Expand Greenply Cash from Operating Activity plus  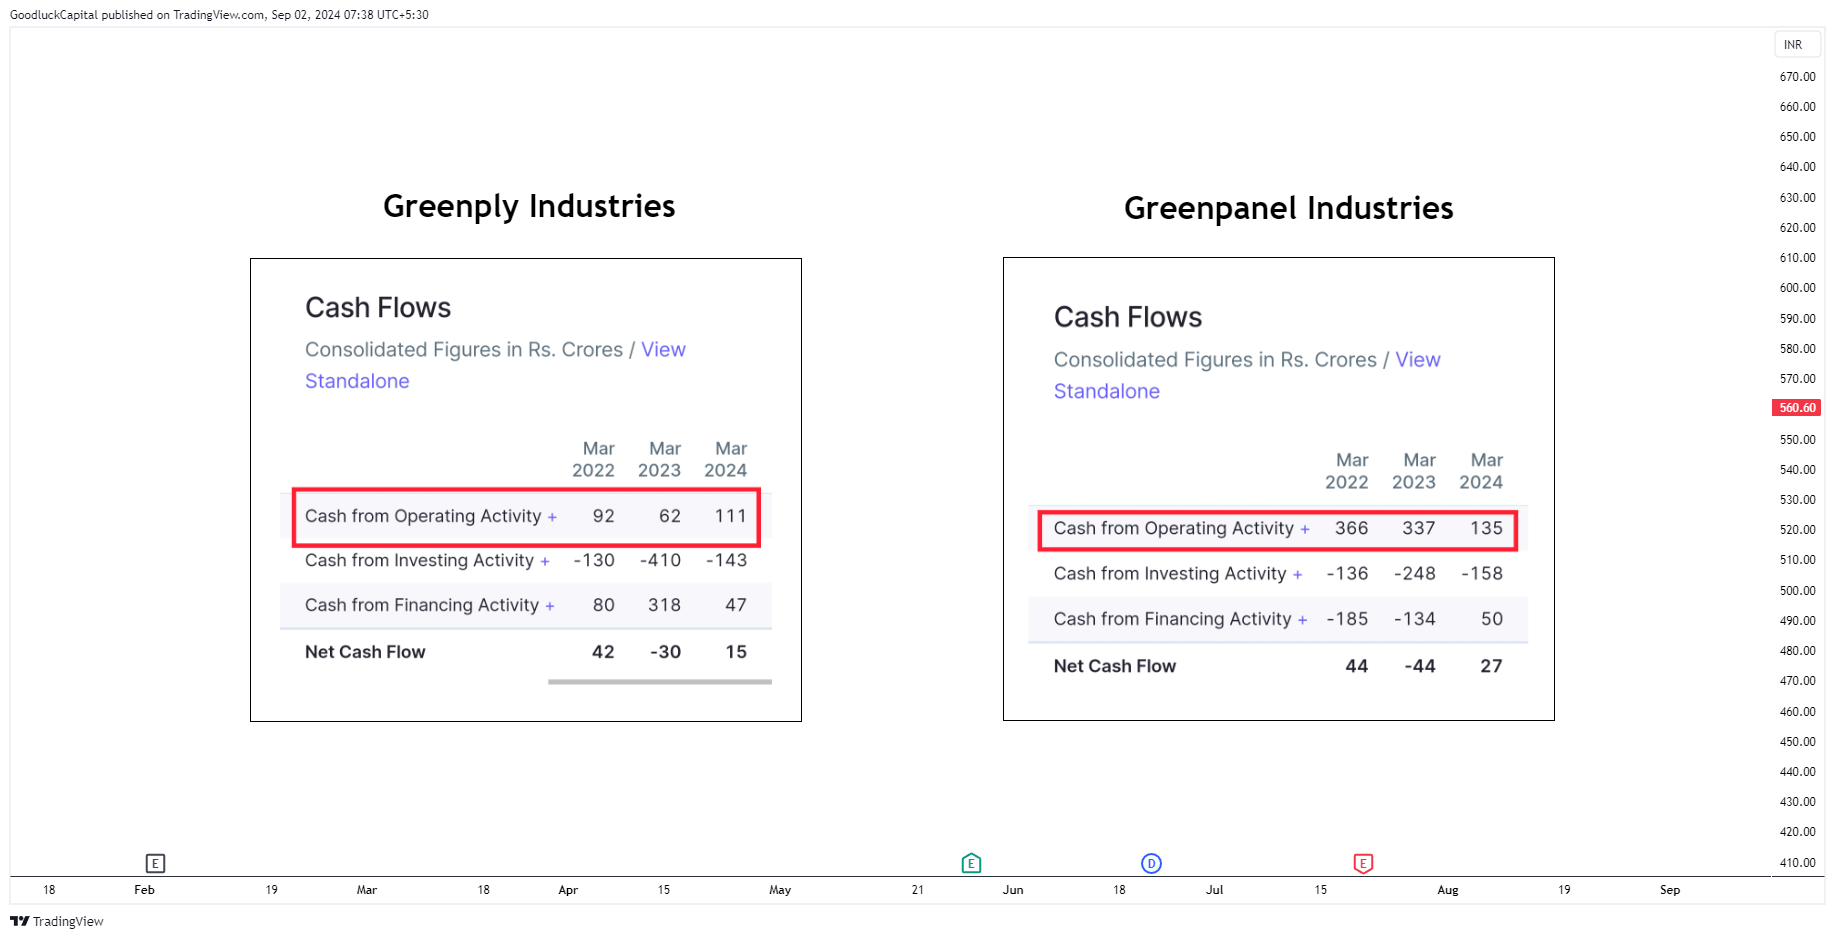(552, 517)
